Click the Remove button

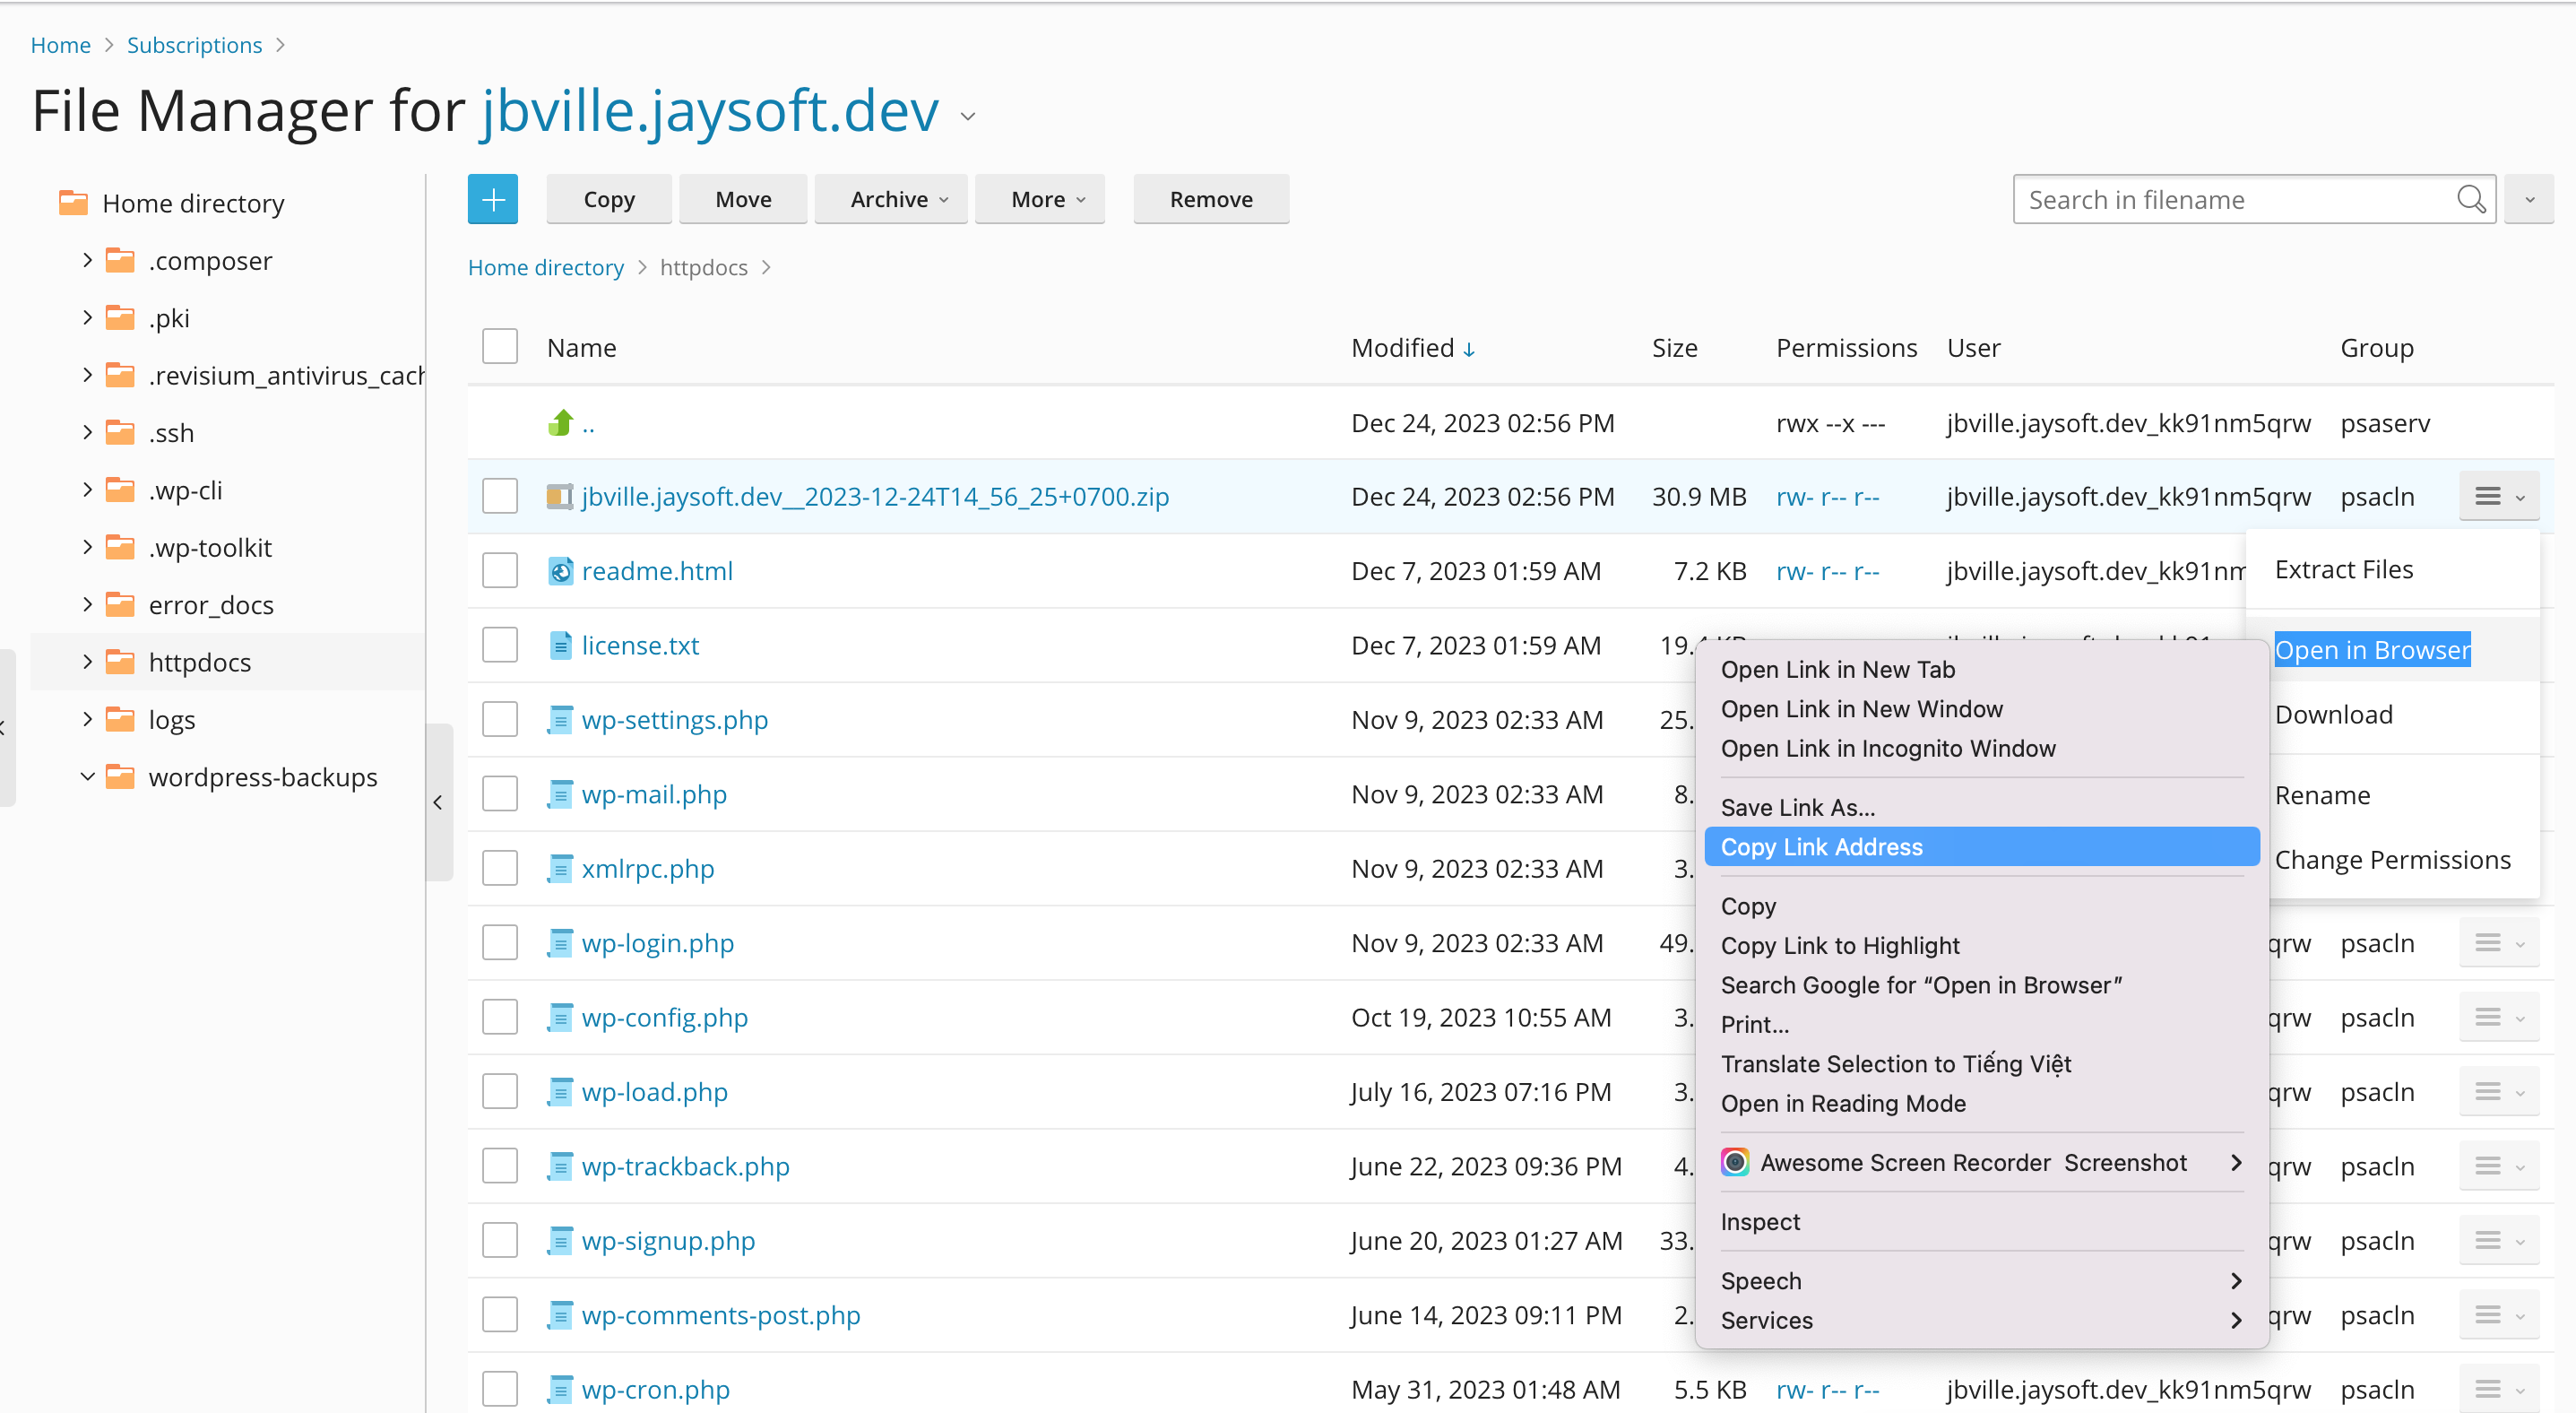click(x=1210, y=200)
